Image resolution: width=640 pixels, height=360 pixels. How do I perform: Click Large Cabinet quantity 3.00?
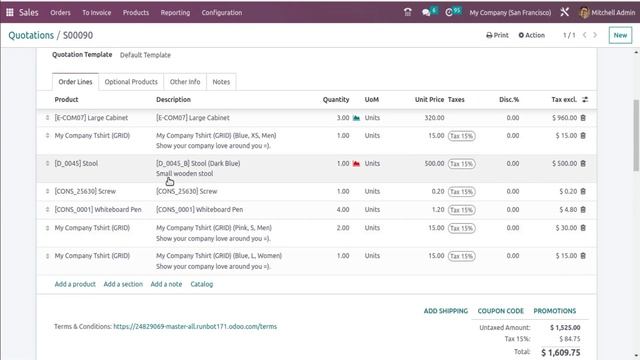click(x=343, y=118)
